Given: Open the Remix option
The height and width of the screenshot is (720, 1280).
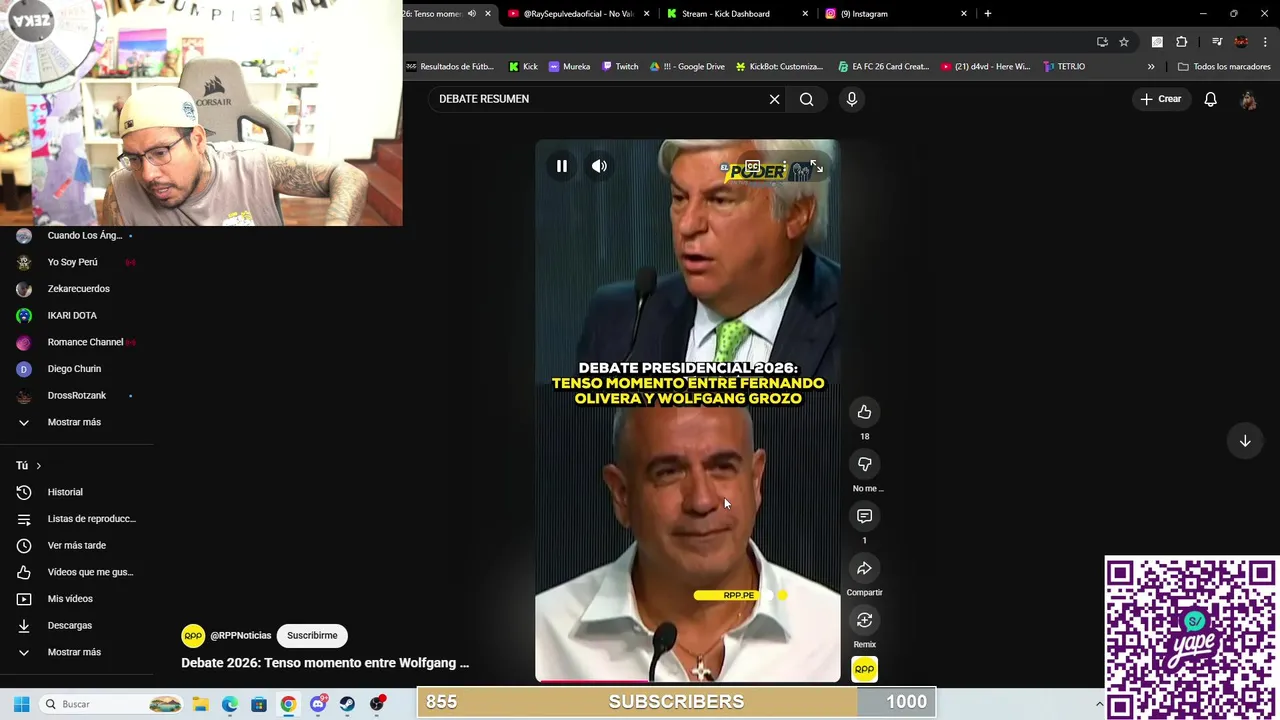Looking at the screenshot, I should [864, 620].
